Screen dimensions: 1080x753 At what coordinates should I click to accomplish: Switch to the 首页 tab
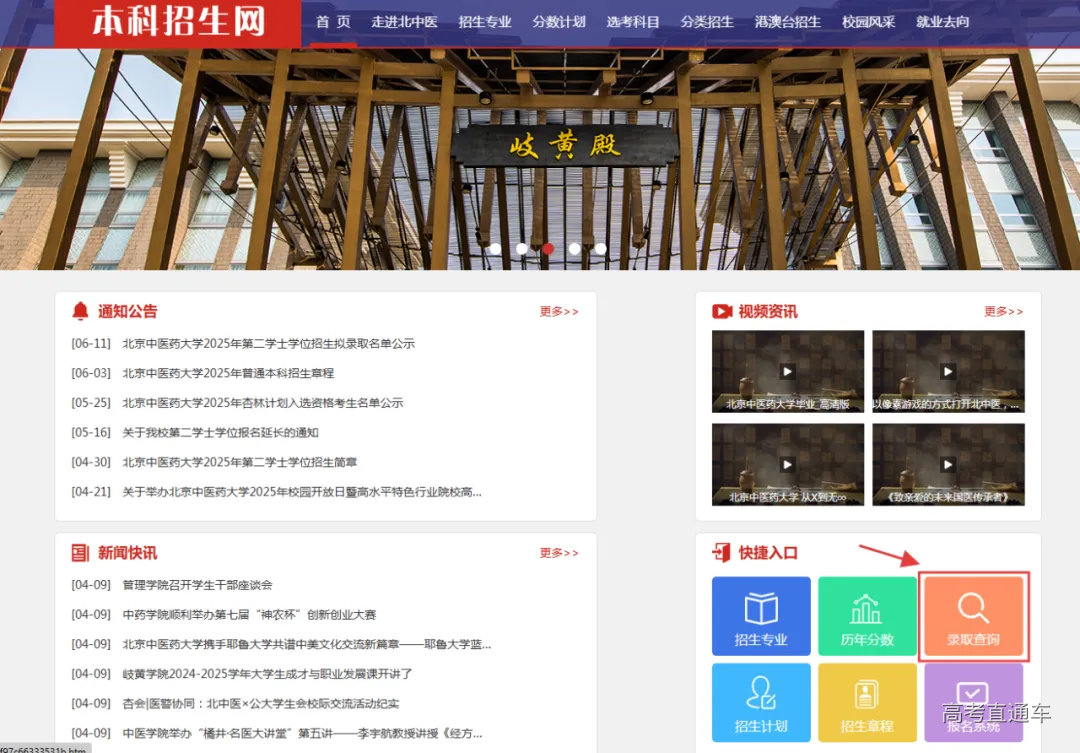click(334, 20)
